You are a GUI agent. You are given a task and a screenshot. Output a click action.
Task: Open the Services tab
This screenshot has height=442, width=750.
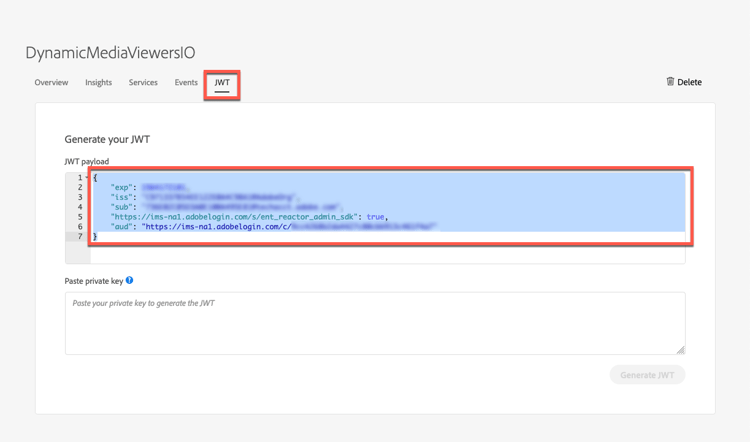(x=143, y=82)
